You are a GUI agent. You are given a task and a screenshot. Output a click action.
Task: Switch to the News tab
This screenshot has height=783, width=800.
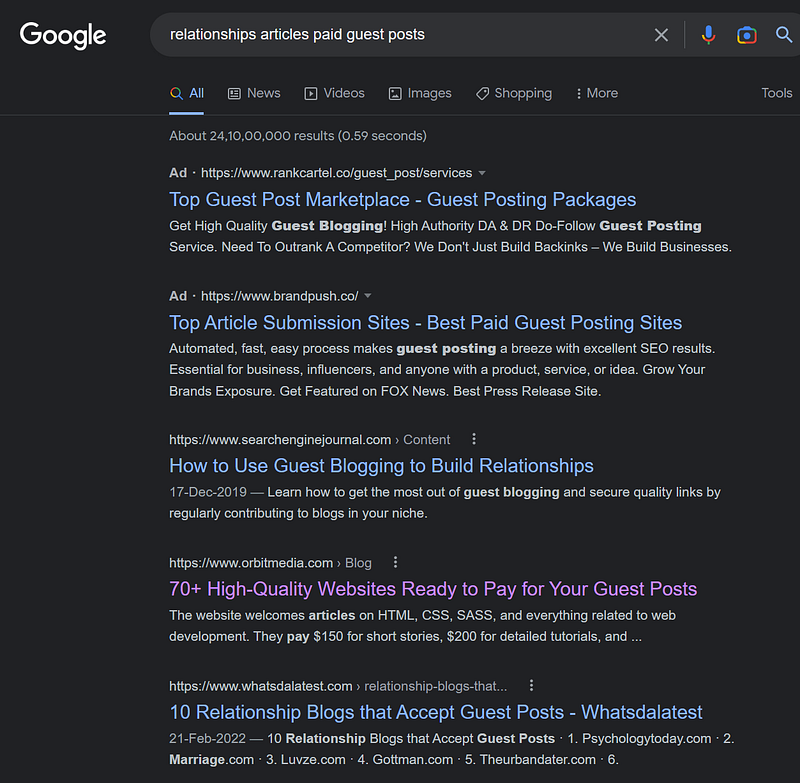[x=254, y=93]
